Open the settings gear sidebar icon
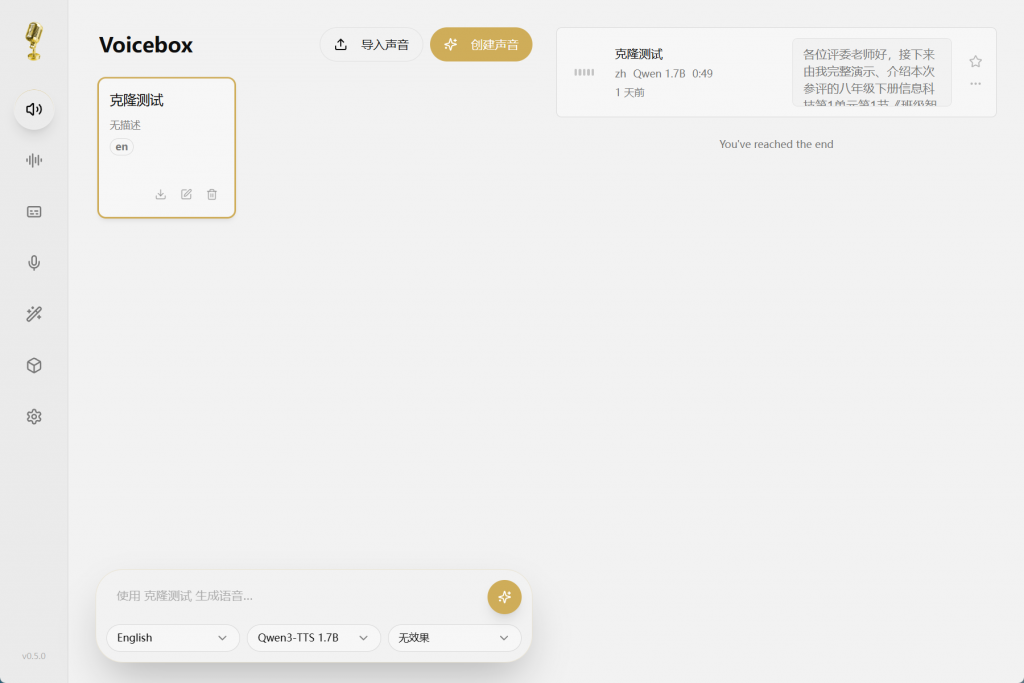Screen dimensions: 1024x683 34,417
